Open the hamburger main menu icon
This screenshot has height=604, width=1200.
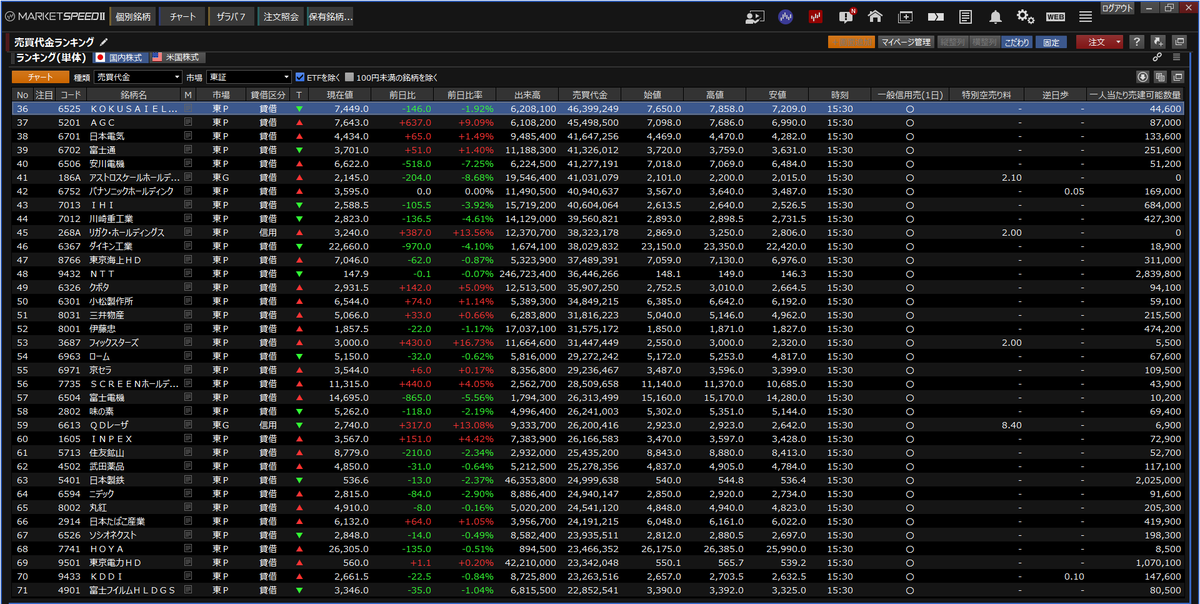1085,16
